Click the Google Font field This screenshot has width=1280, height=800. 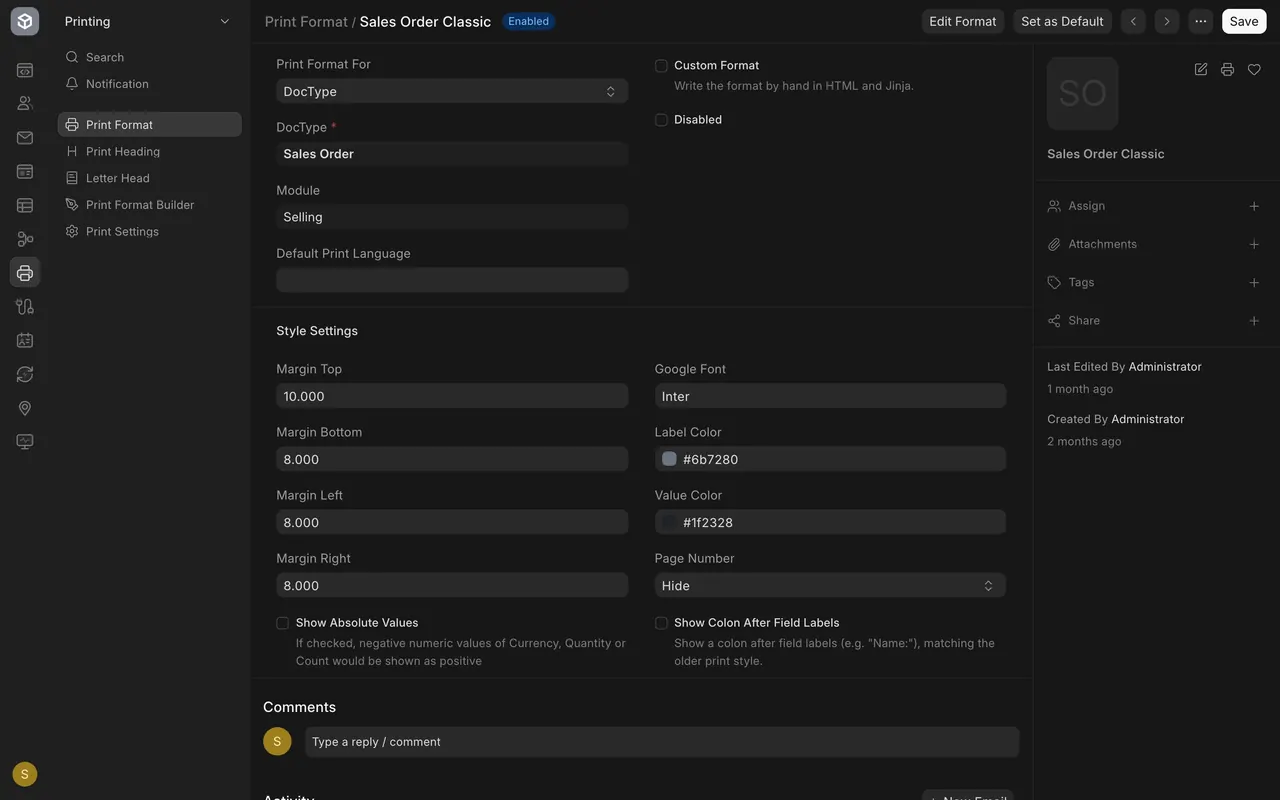coord(830,396)
